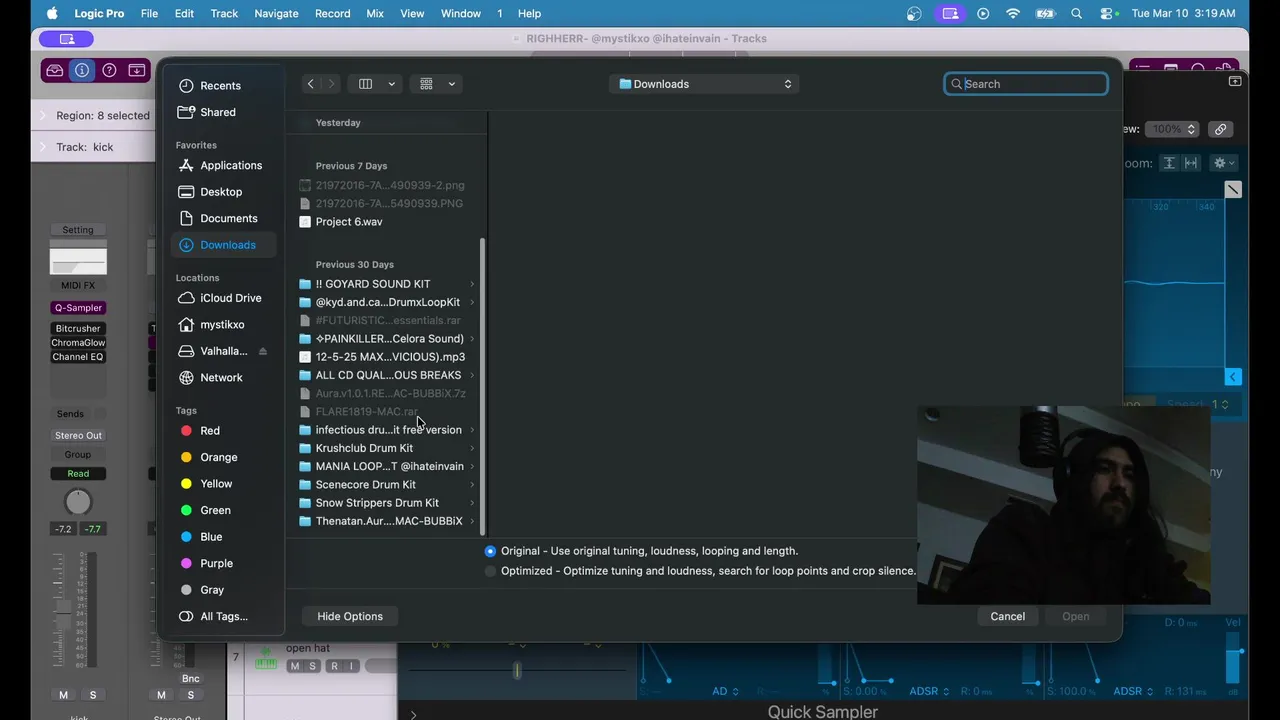Click the Wi-Fi icon in menu bar
1280x720 pixels.
tap(1013, 13)
